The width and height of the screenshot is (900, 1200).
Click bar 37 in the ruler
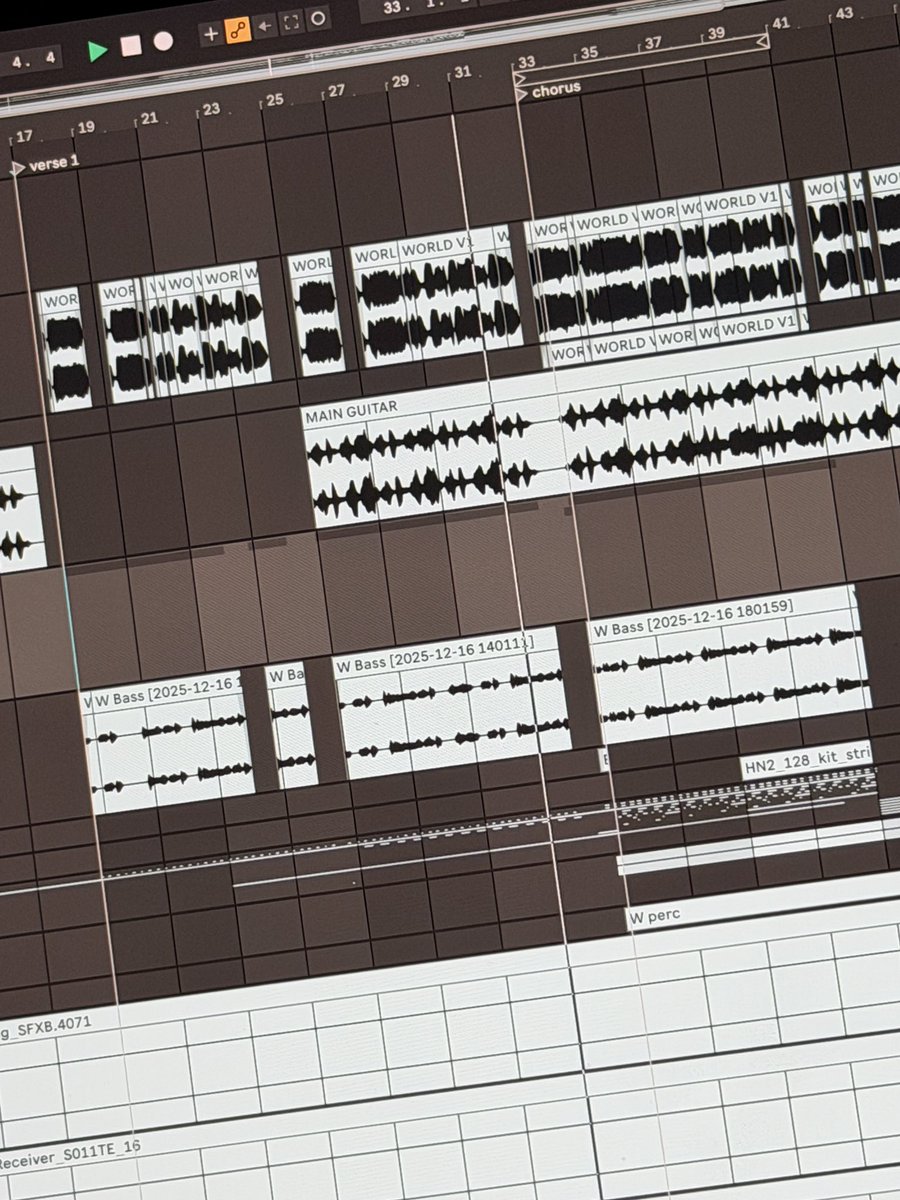click(653, 43)
